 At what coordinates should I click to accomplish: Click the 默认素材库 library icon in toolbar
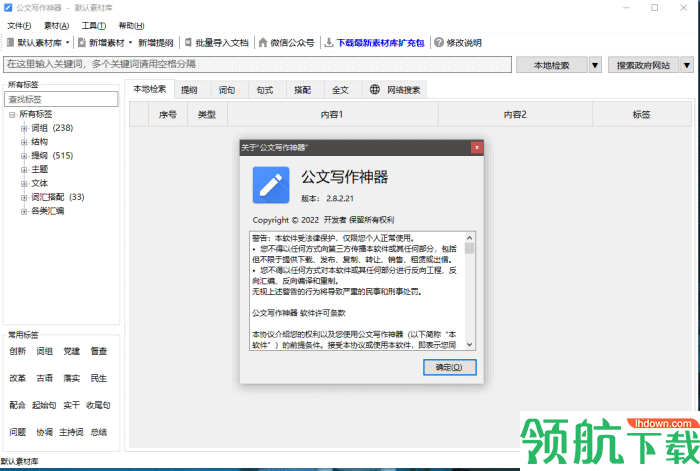(10, 42)
